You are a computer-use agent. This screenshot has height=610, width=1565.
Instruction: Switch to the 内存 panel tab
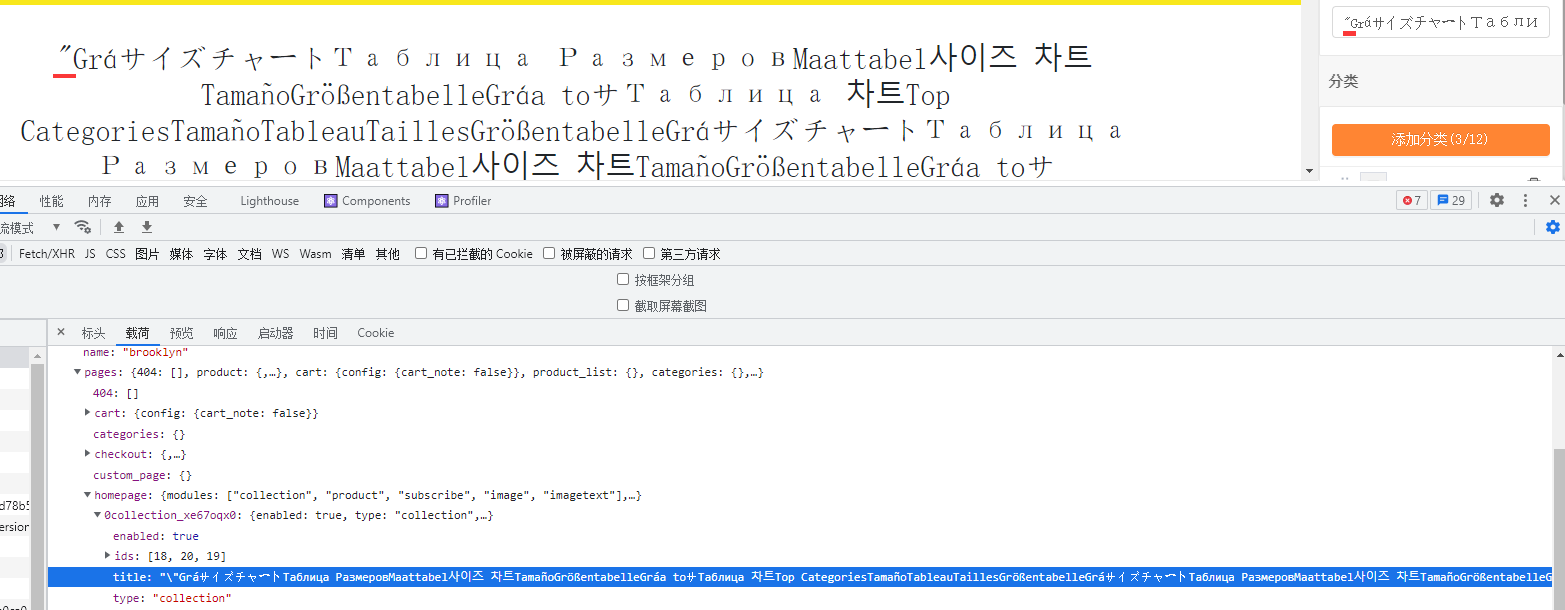(99, 201)
